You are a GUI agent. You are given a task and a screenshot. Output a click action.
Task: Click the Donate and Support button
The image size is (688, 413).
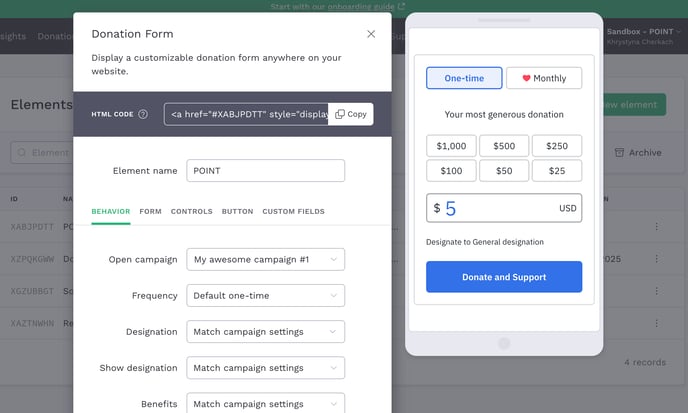[x=504, y=277]
